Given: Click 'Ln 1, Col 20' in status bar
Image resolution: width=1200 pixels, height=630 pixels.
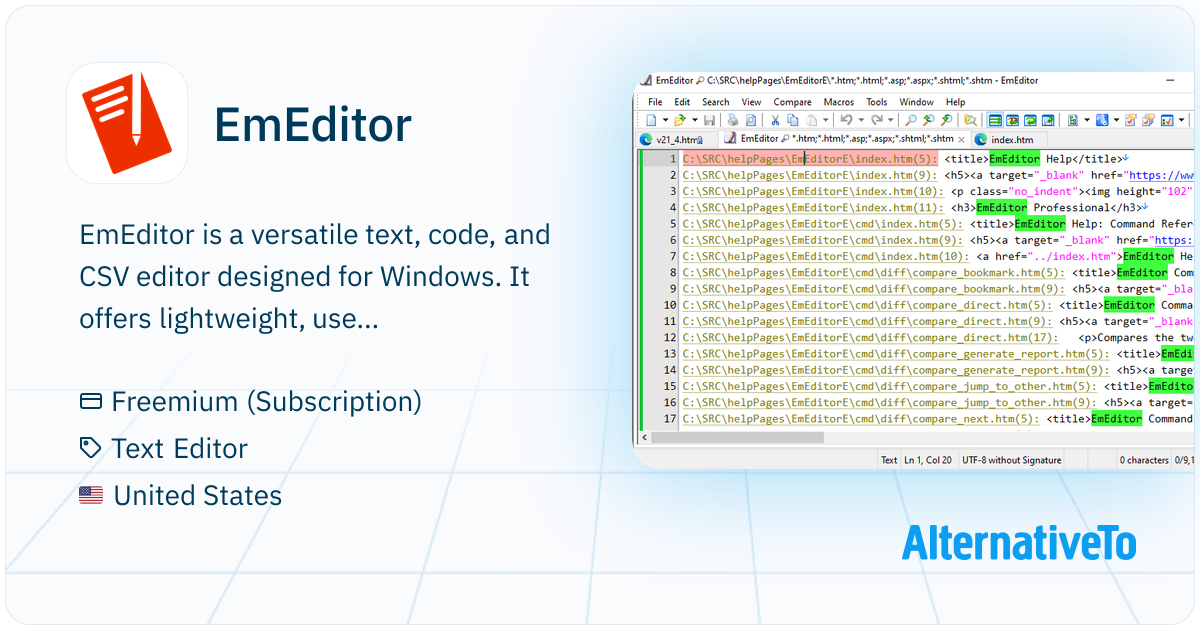Looking at the screenshot, I should (928, 460).
